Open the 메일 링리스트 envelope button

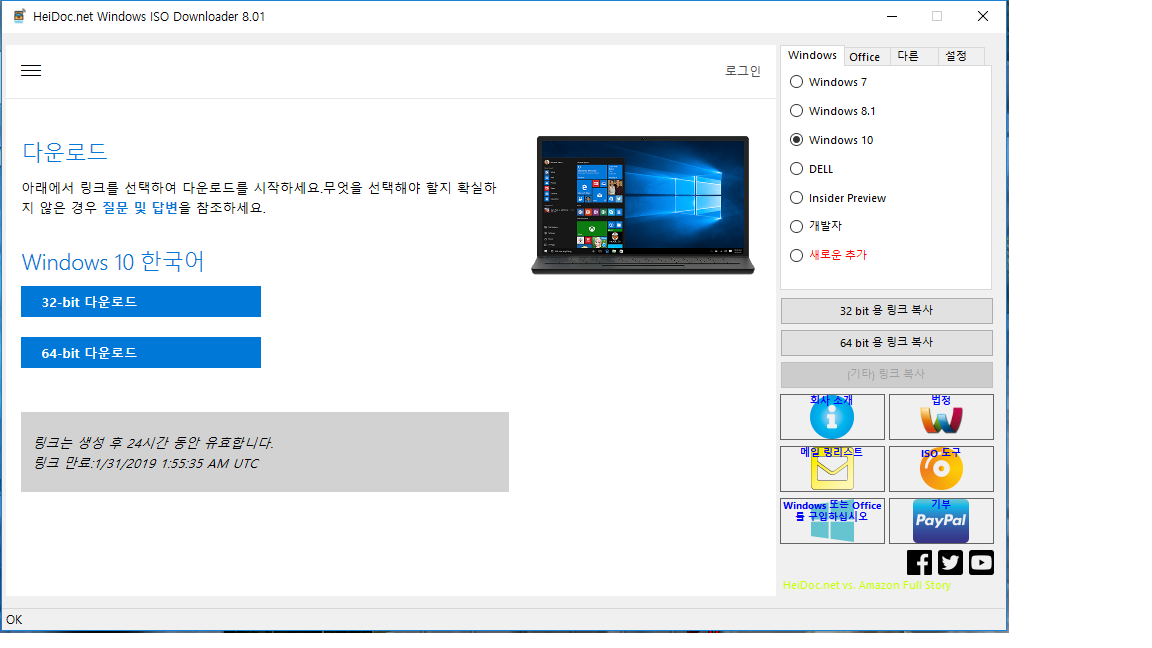[x=832, y=469]
